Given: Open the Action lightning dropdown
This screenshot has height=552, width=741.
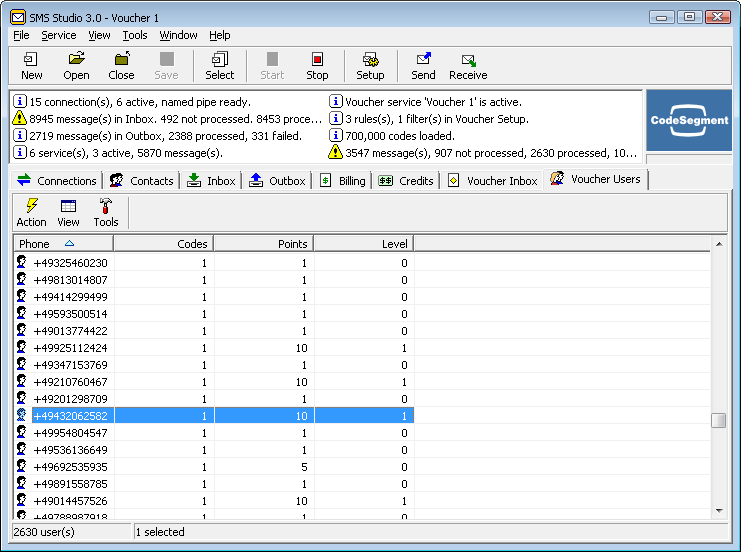Looking at the screenshot, I should click(32, 212).
